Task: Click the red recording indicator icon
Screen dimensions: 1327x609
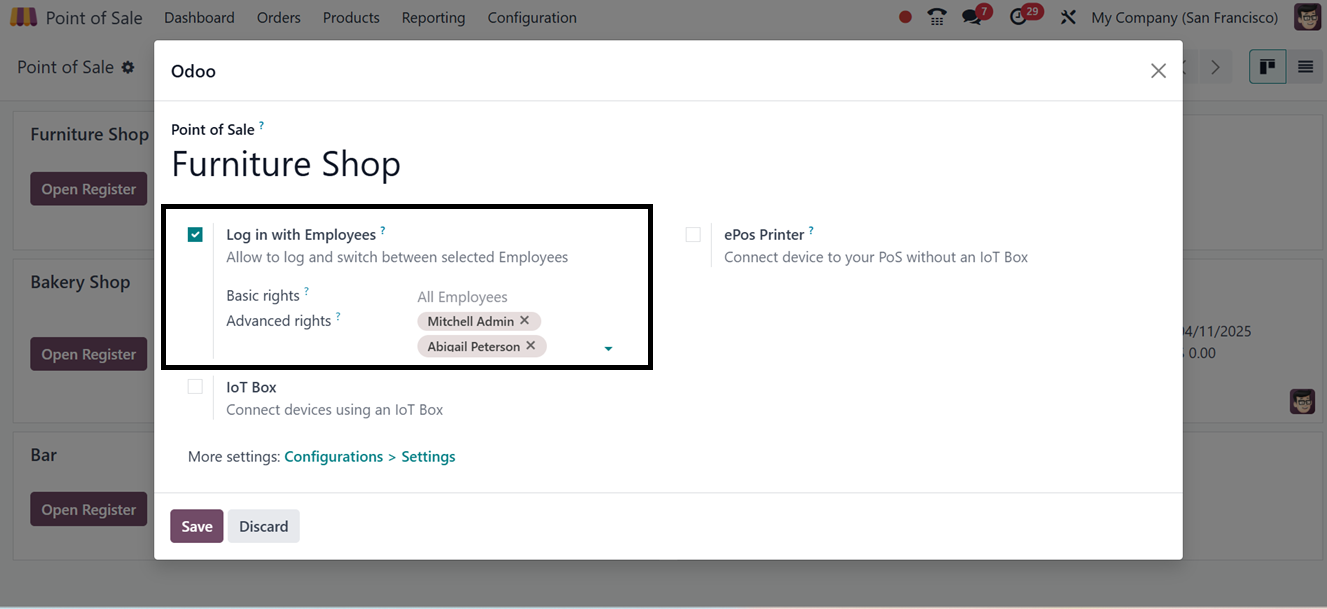Action: [x=905, y=17]
